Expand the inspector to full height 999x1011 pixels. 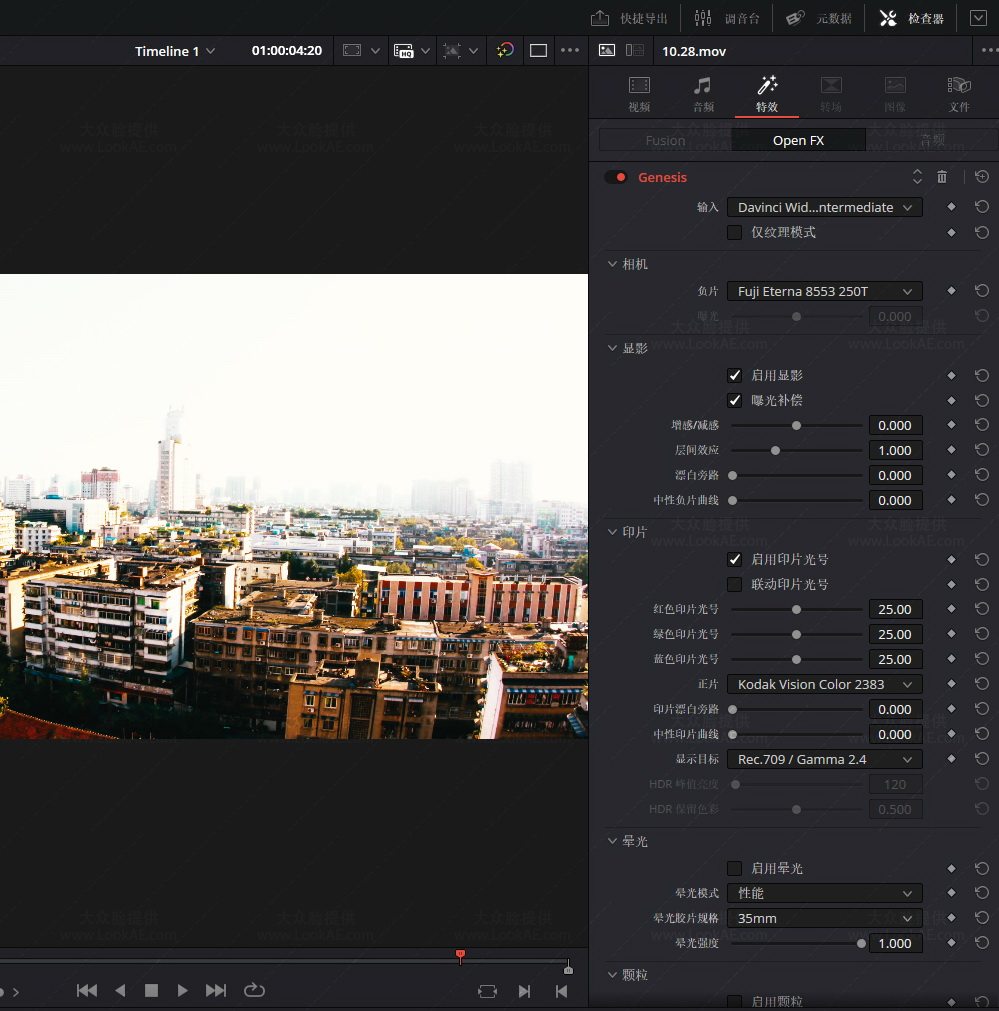click(978, 18)
